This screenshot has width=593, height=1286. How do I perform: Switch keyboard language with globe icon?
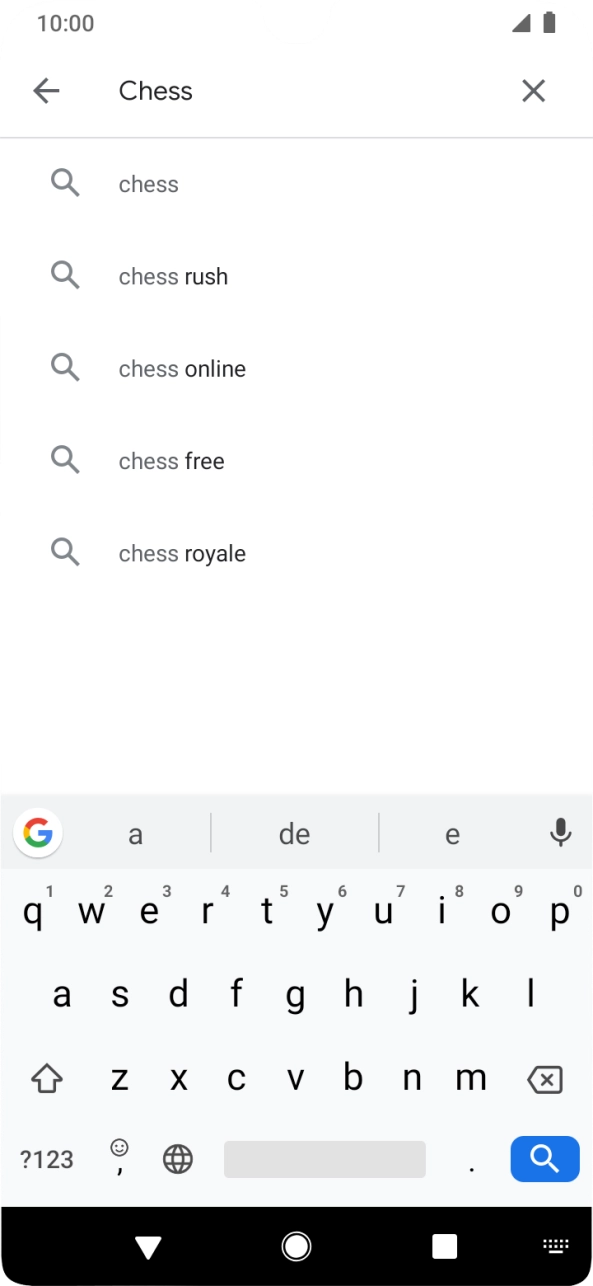point(177,1158)
